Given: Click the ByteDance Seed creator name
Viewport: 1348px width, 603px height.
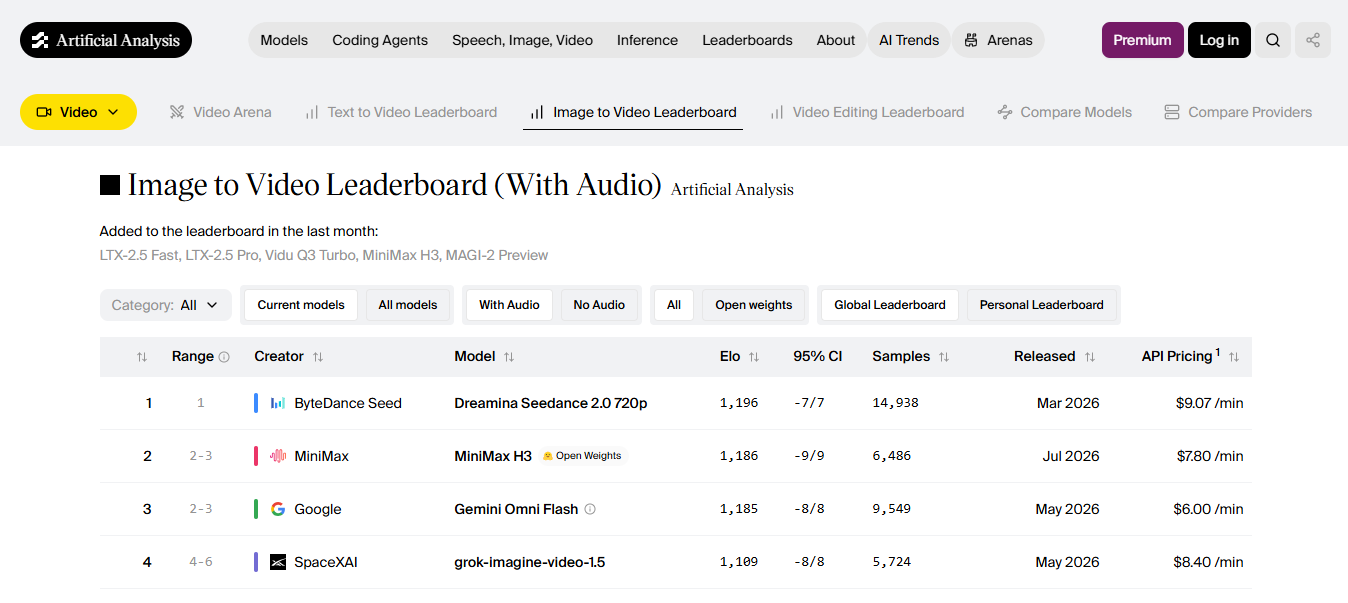Looking at the screenshot, I should (x=348, y=403).
